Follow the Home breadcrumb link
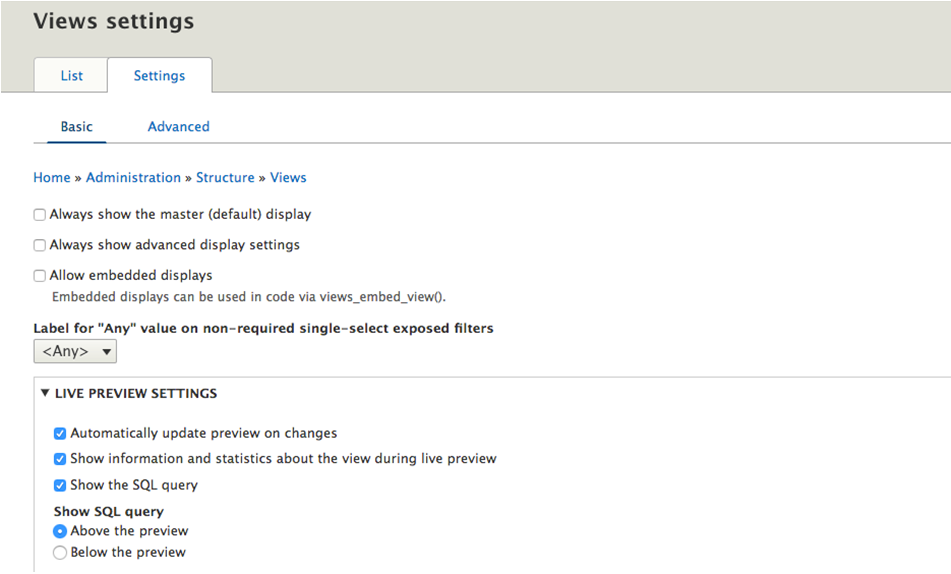The image size is (951, 574). coord(52,178)
